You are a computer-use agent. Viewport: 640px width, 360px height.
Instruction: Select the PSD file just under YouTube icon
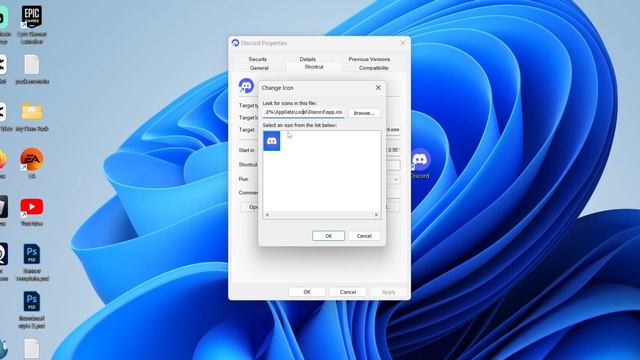coord(32,262)
